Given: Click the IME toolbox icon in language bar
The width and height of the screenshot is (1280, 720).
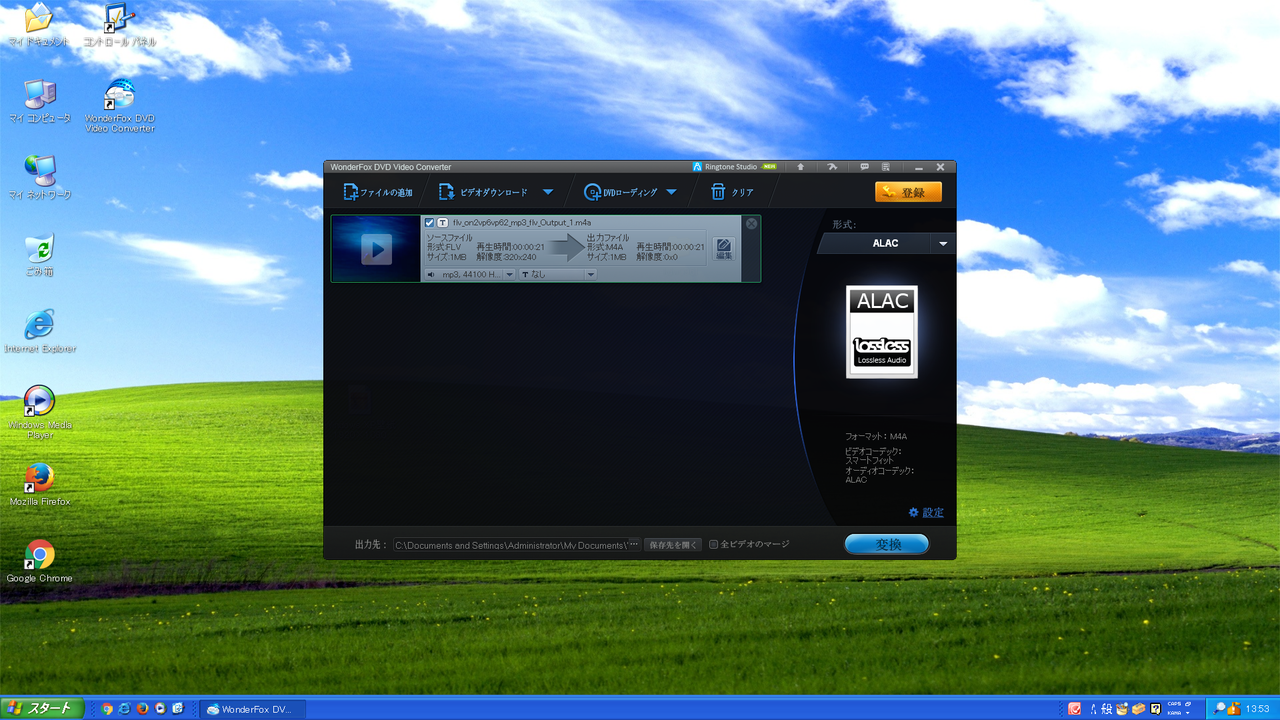Looking at the screenshot, I should (x=1138, y=709).
